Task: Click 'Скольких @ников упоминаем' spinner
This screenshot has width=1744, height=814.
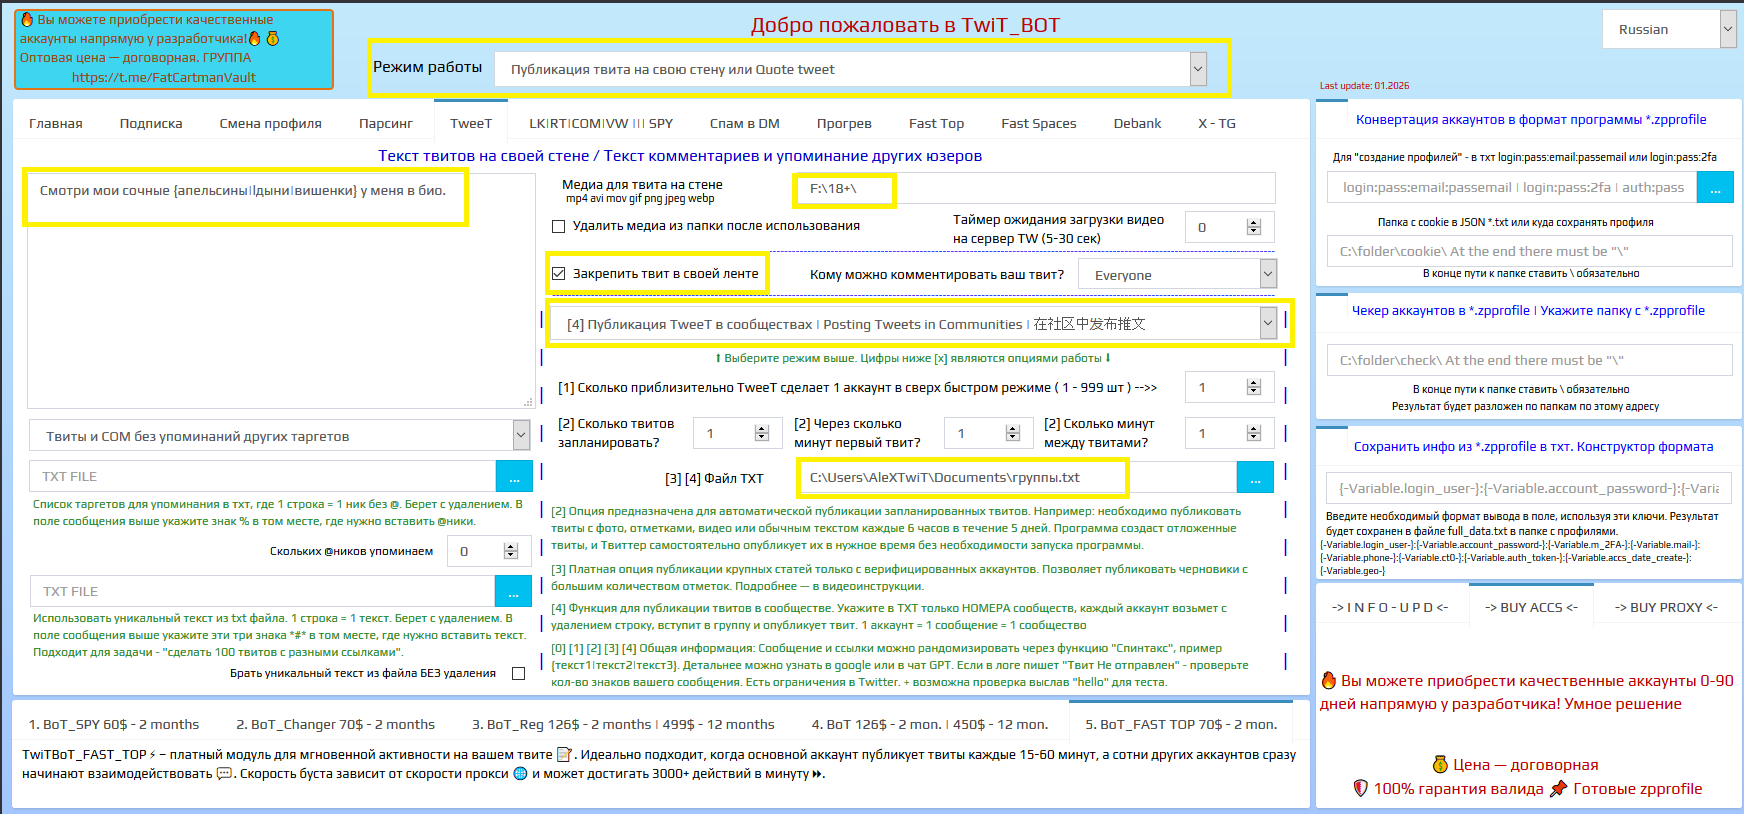Action: click(511, 551)
